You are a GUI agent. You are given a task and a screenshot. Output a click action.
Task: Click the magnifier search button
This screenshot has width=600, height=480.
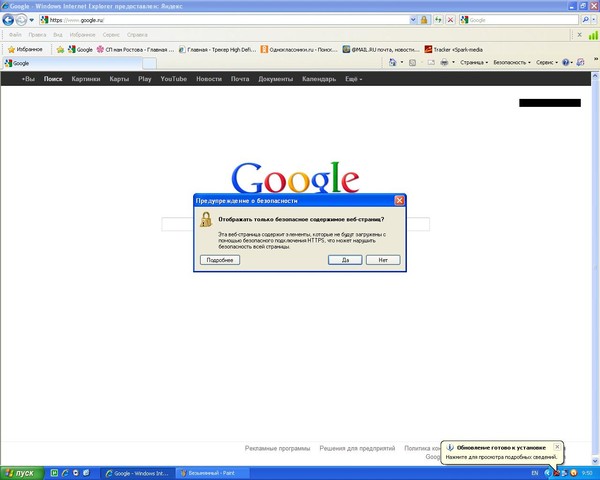585,20
